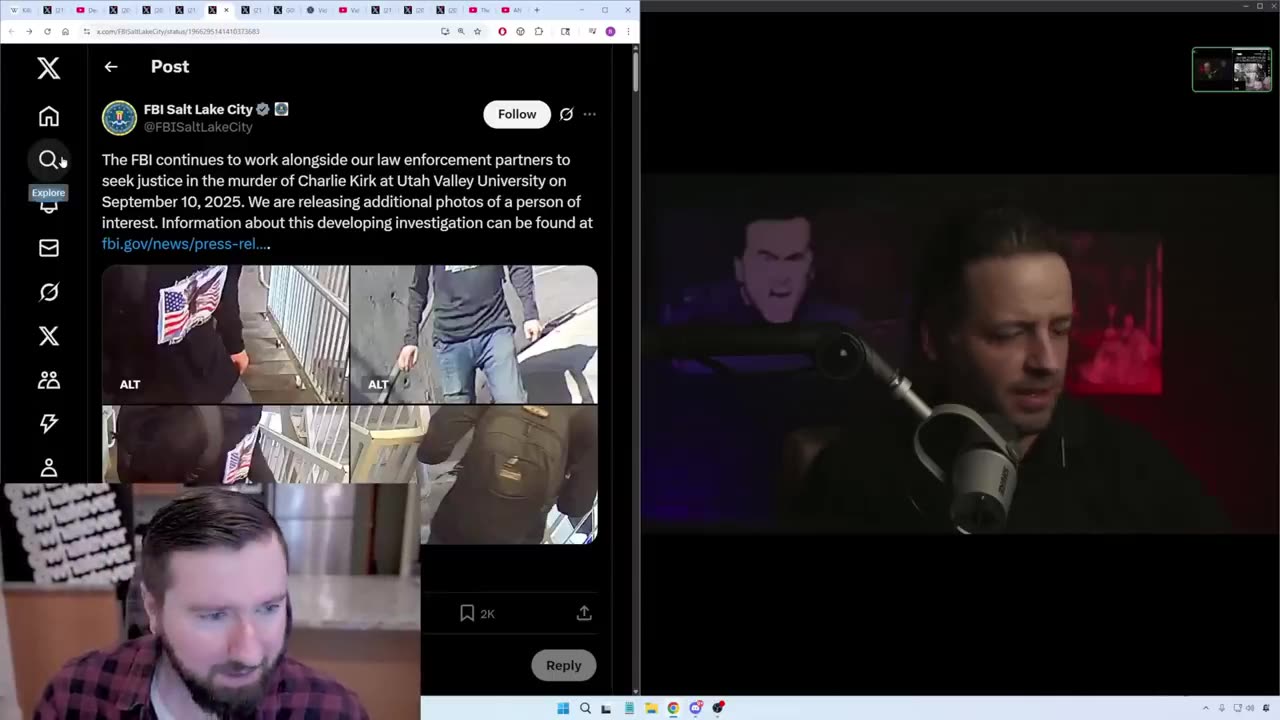The image size is (1280, 720).
Task: Click the X logo in the sidebar
Action: [x=48, y=67]
